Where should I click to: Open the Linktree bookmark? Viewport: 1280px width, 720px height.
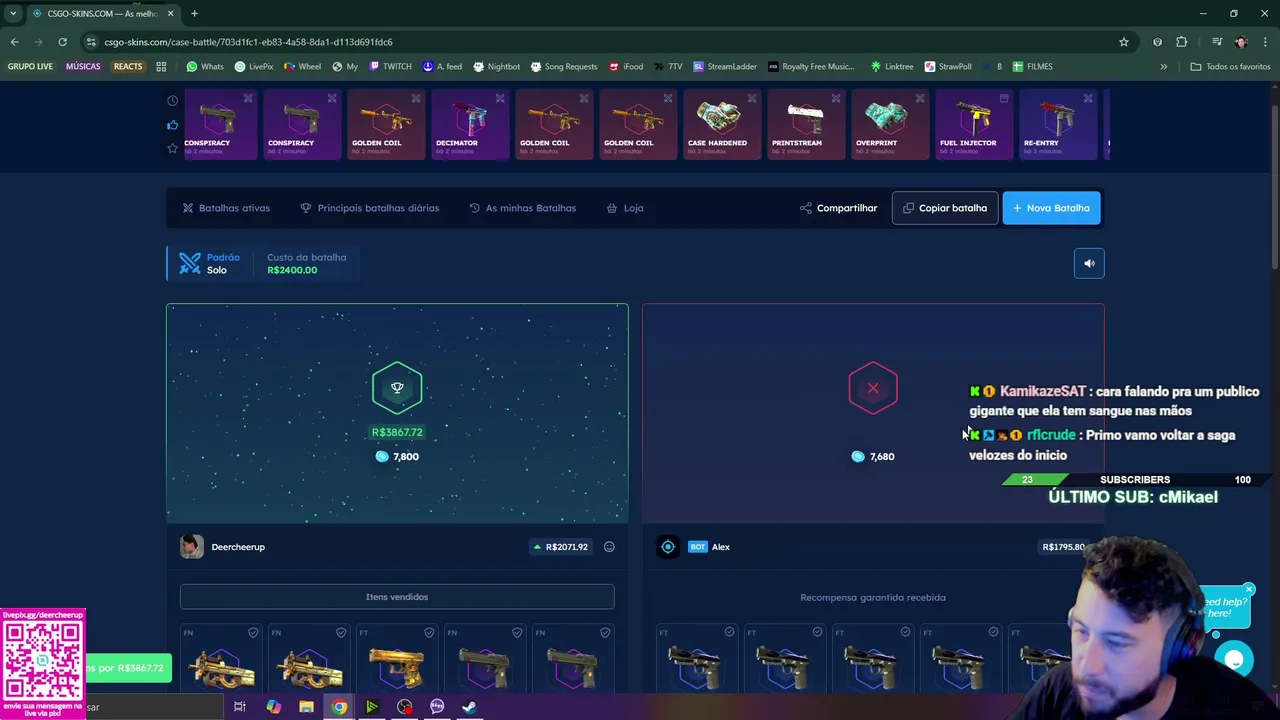tap(892, 66)
